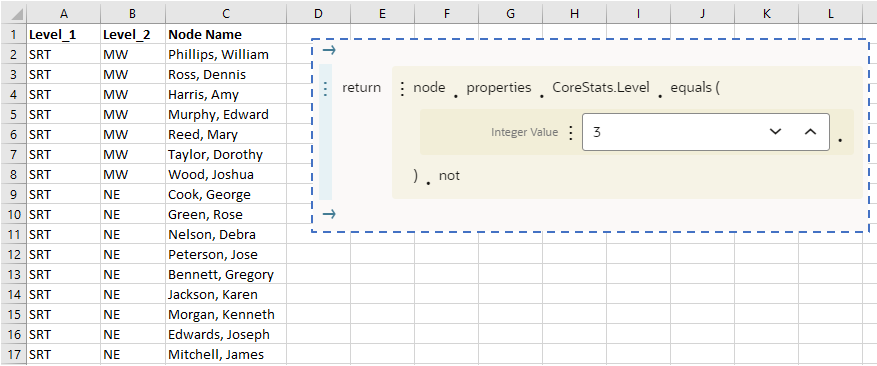Select column C header

point(226,14)
